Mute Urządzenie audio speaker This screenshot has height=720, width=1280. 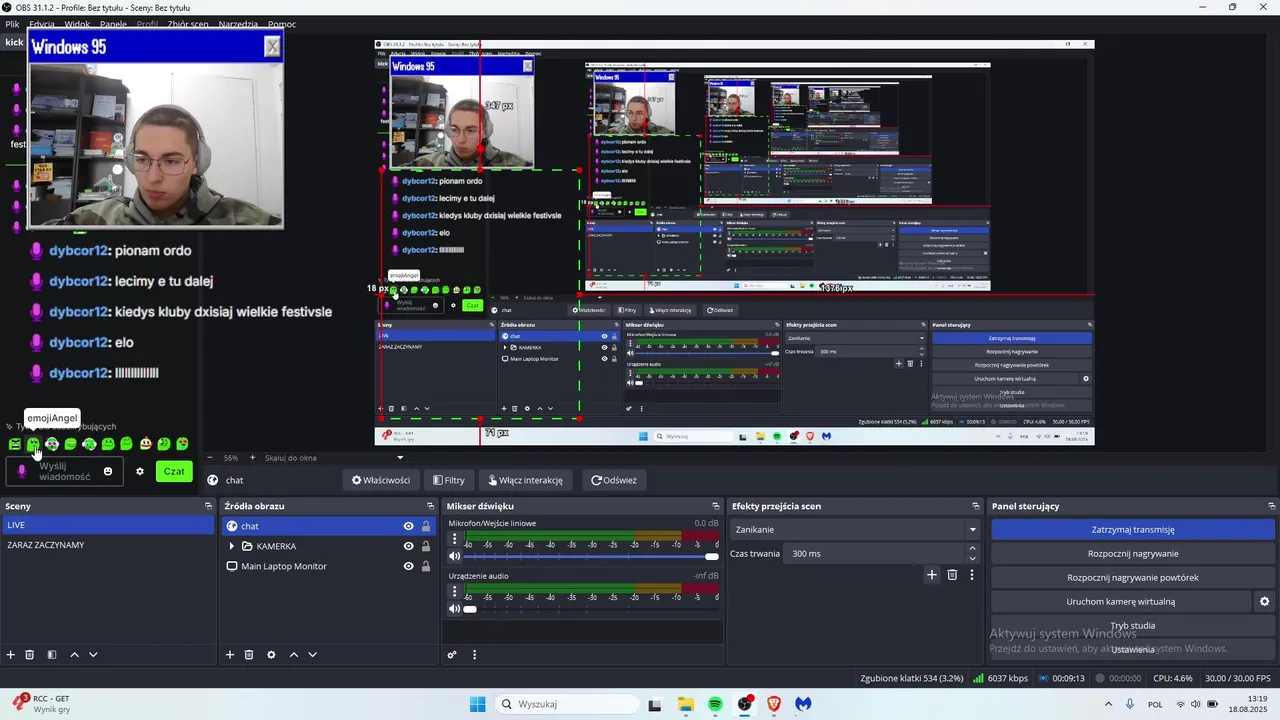pos(454,609)
